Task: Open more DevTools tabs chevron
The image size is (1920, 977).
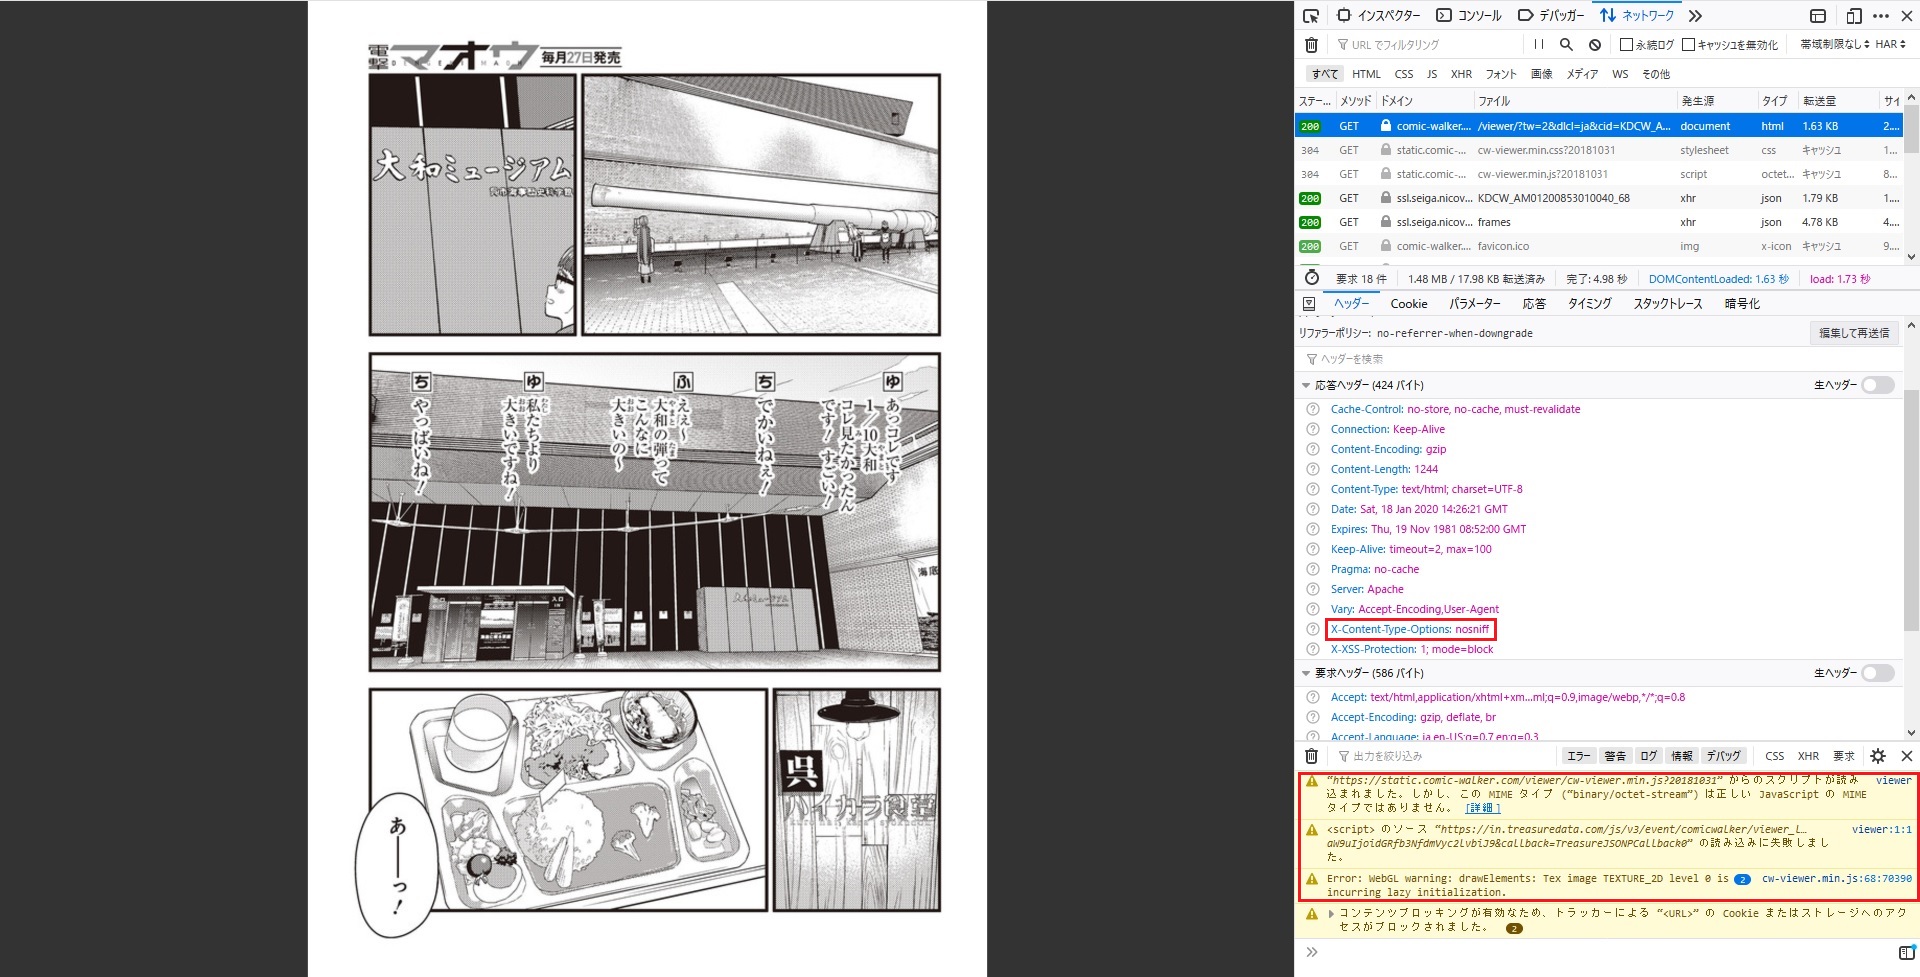Action: 1695,15
